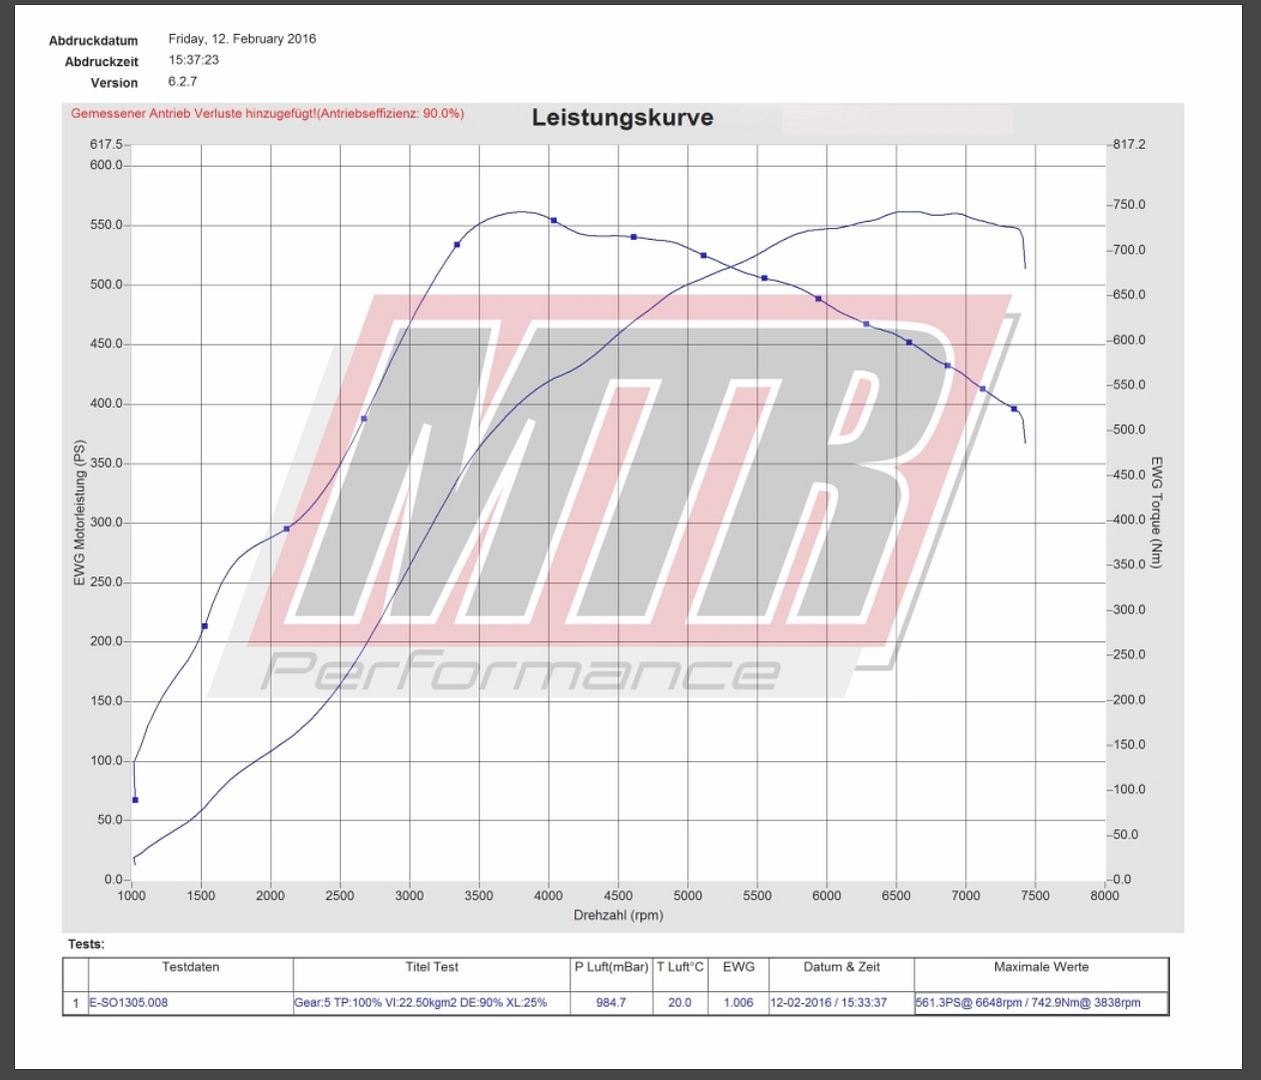
Task: Click the "Drehzahl (rpm)" axis title
Action: pyautogui.click(x=618, y=915)
